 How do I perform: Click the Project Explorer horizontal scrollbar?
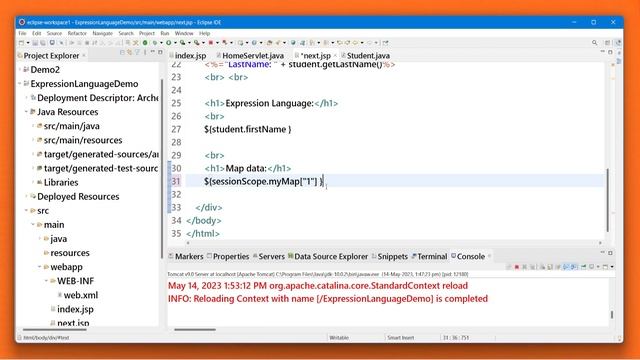coord(55,329)
